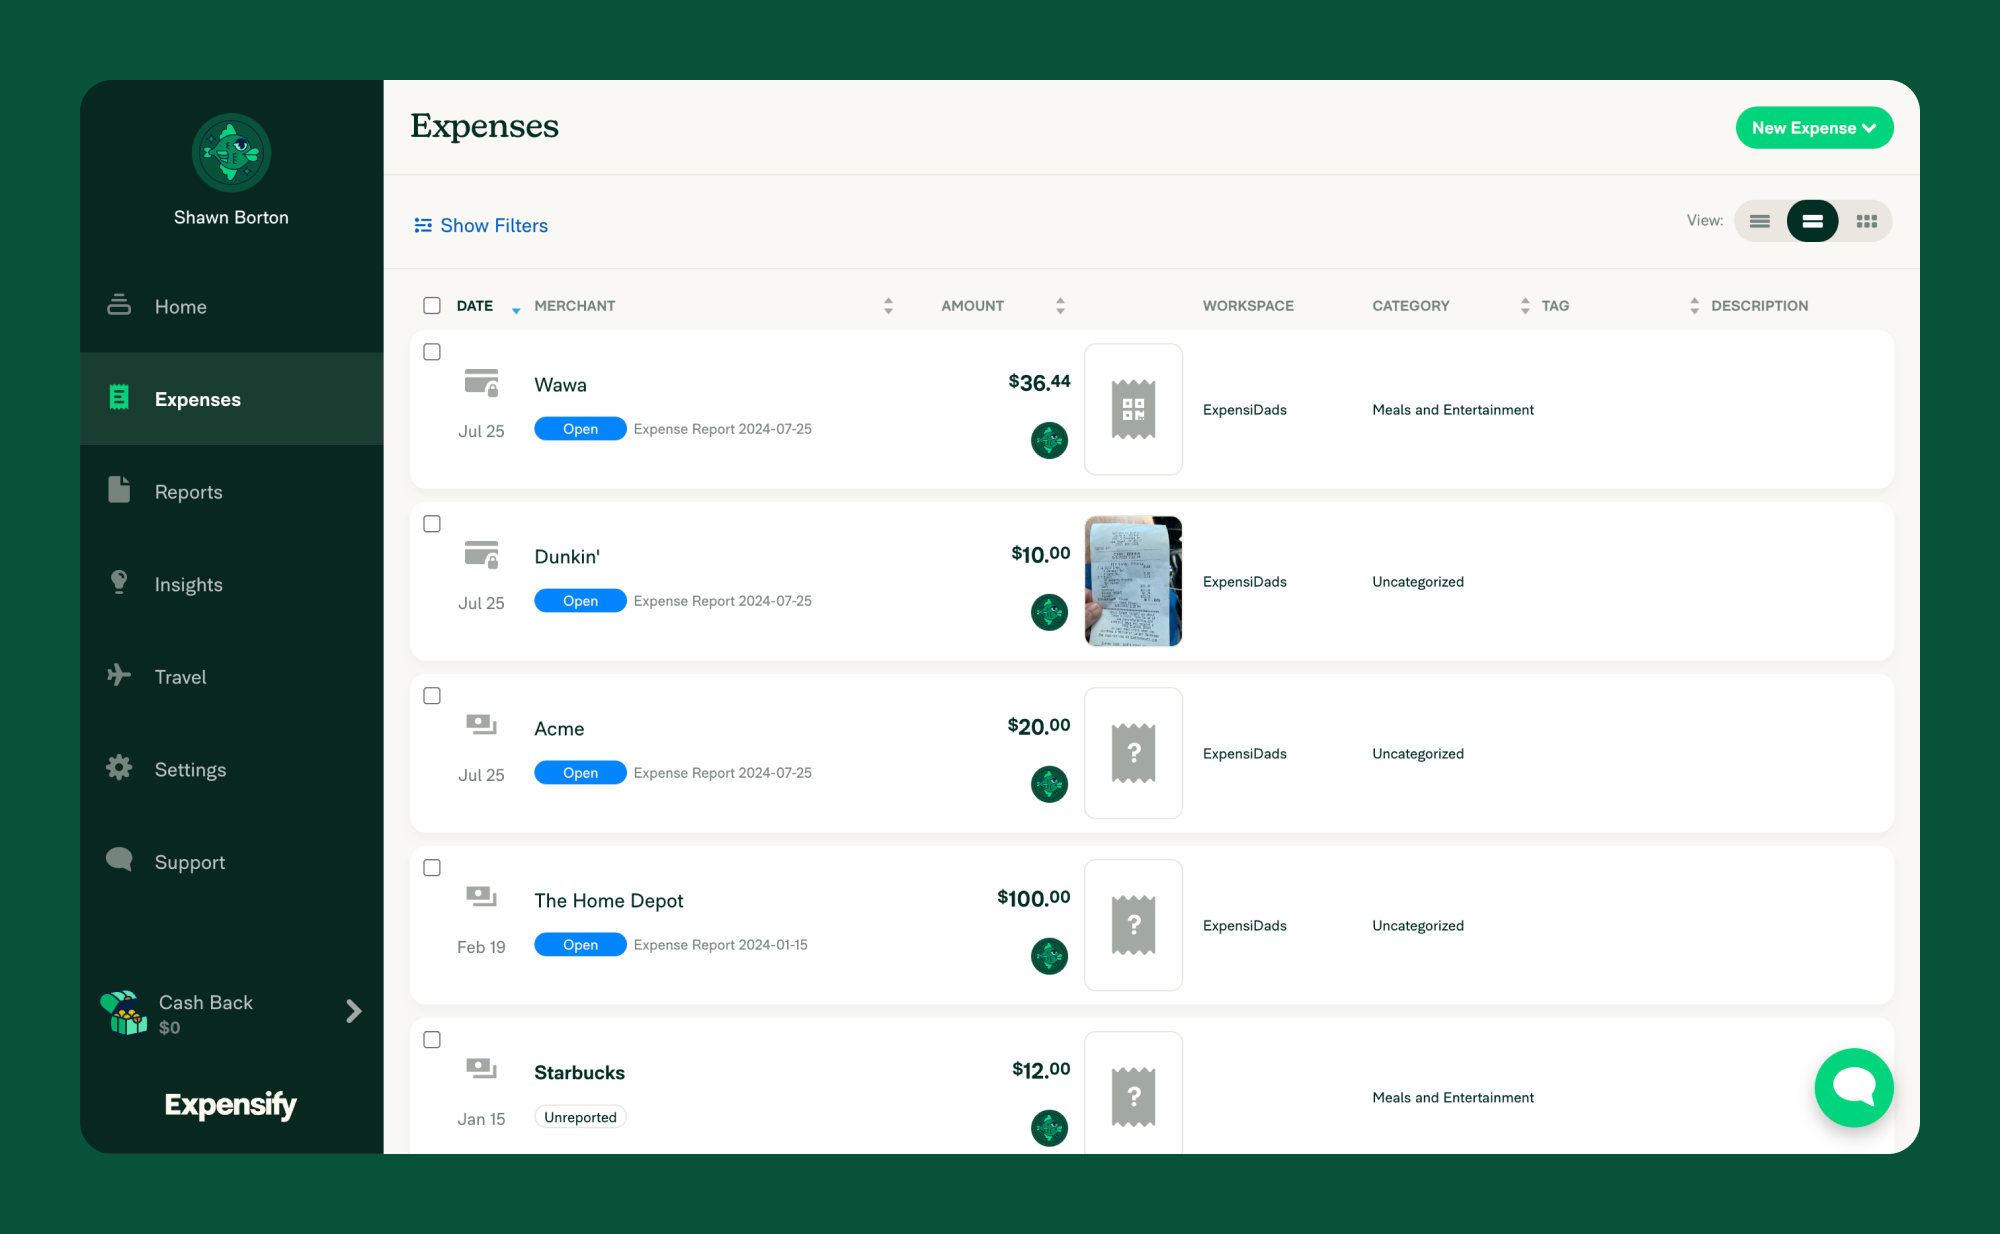Click the Open status badge for Acme
2000x1234 pixels.
[x=580, y=773]
